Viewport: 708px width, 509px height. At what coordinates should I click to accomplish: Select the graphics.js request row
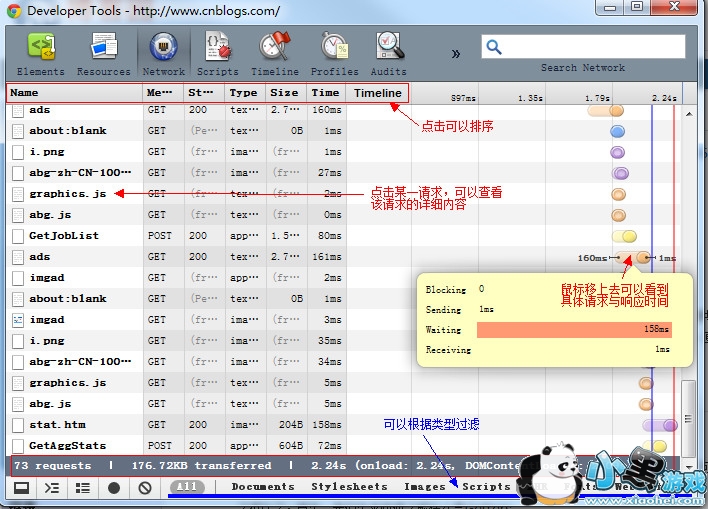pyautogui.click(x=67, y=194)
